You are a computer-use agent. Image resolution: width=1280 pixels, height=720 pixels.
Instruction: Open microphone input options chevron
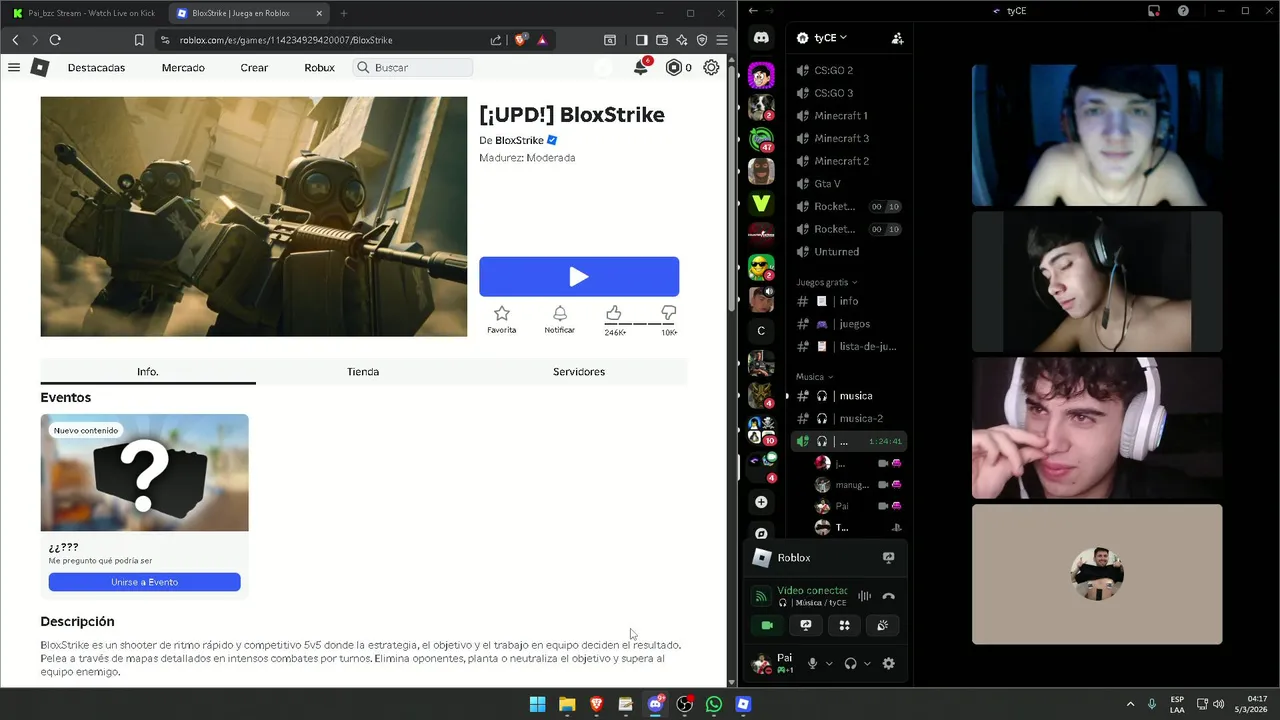click(x=829, y=663)
